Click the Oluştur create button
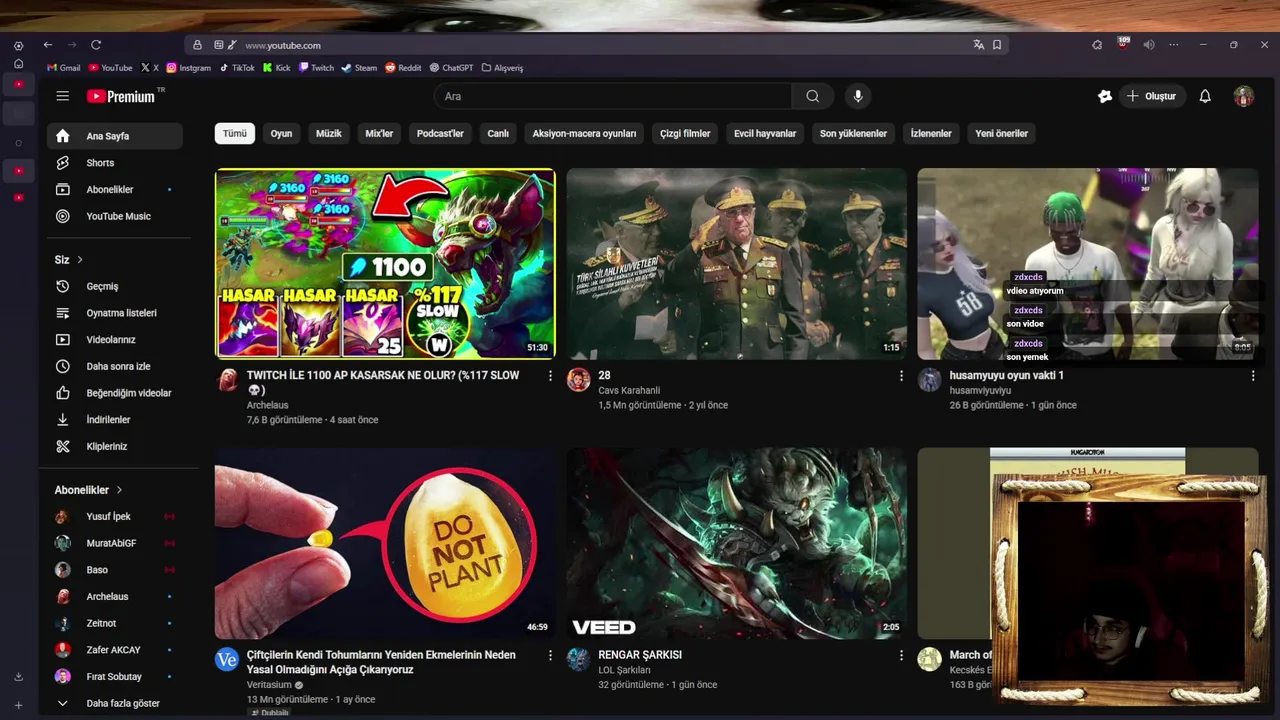This screenshot has height=720, width=1280. coord(1152,96)
